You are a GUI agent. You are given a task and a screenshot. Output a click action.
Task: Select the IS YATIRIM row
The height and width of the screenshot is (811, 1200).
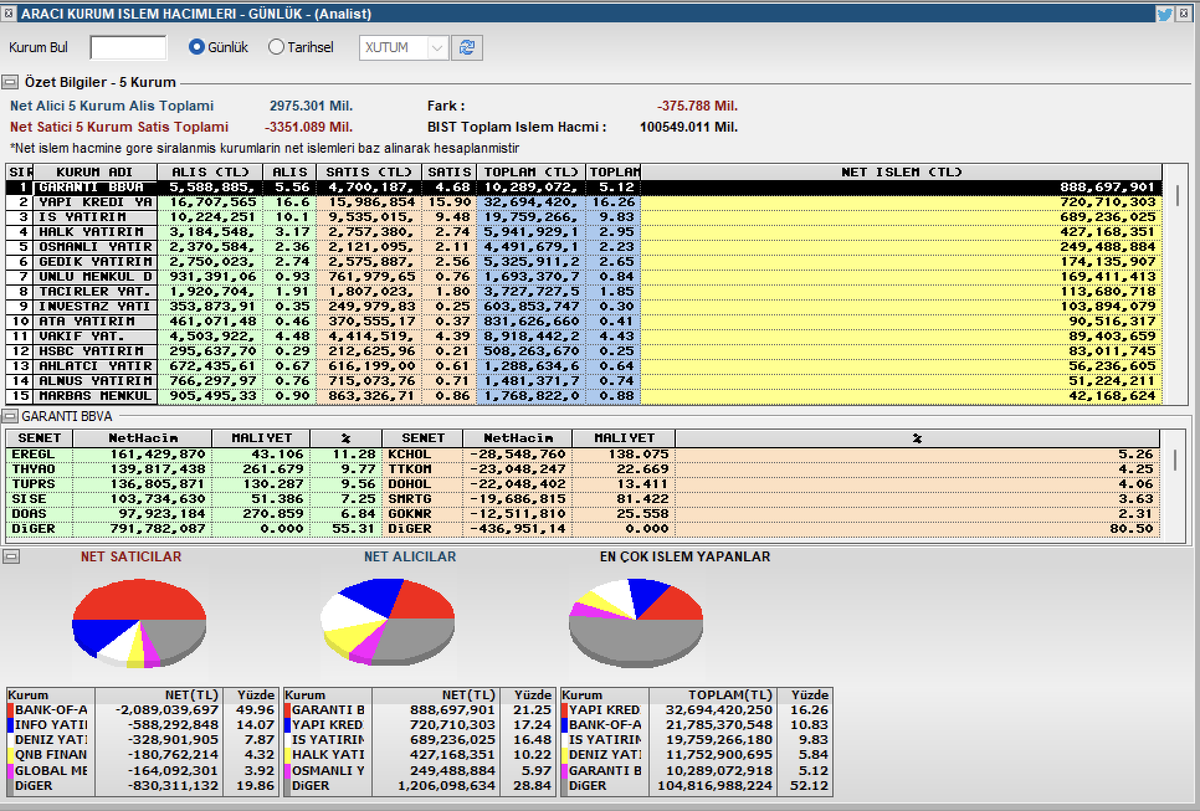pyautogui.click(x=584, y=217)
